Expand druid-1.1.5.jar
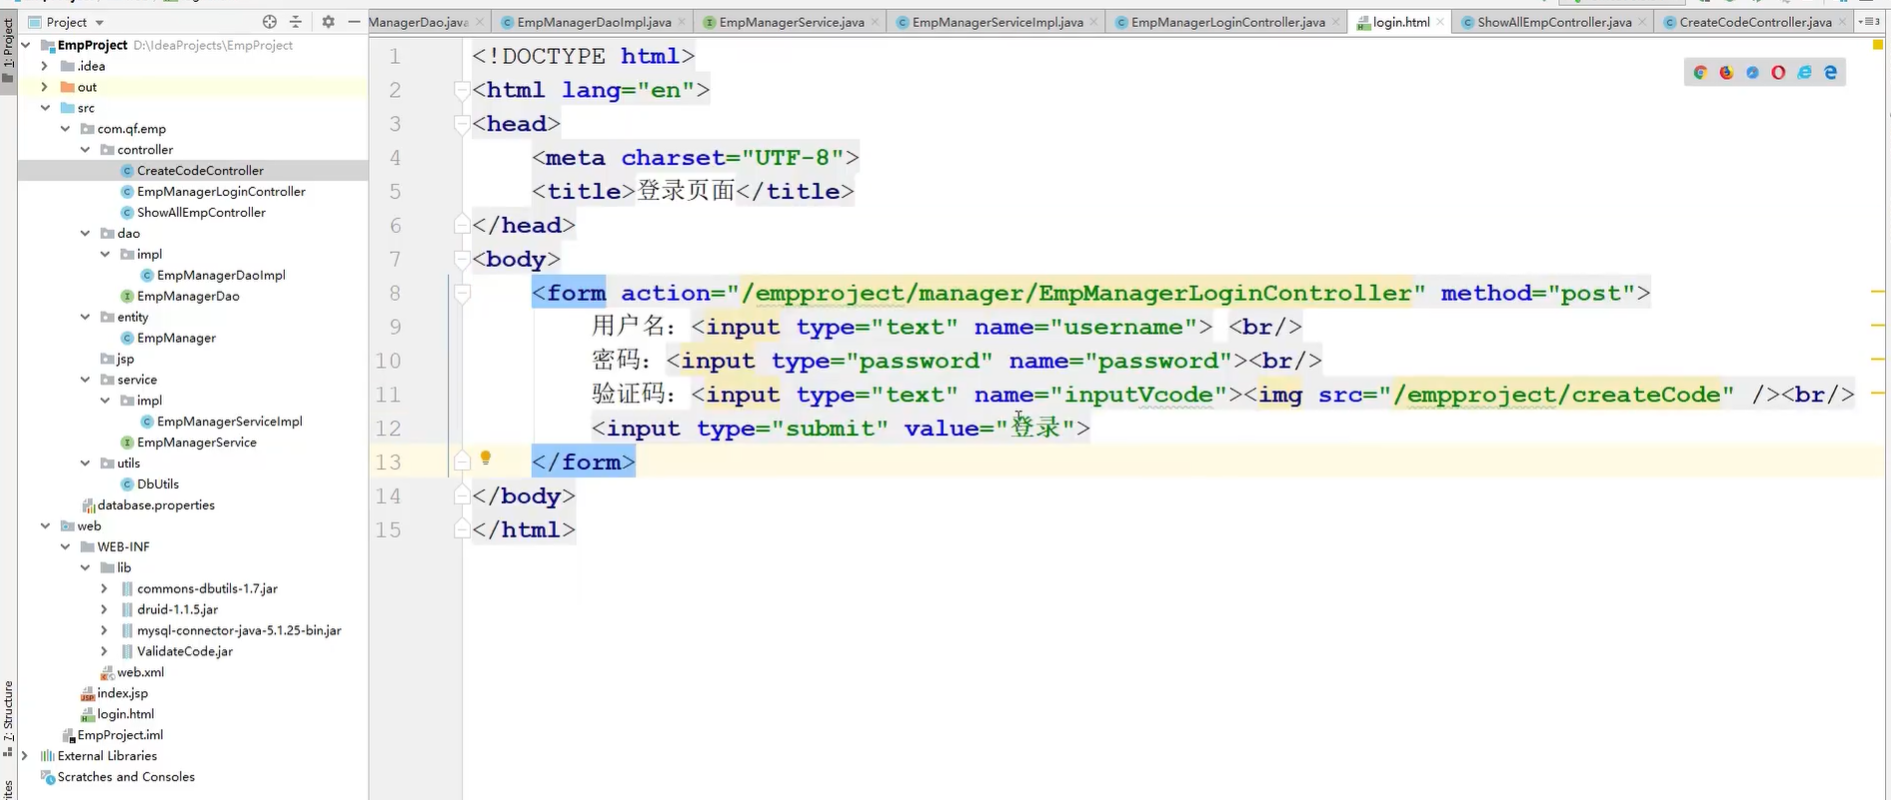 (x=104, y=609)
